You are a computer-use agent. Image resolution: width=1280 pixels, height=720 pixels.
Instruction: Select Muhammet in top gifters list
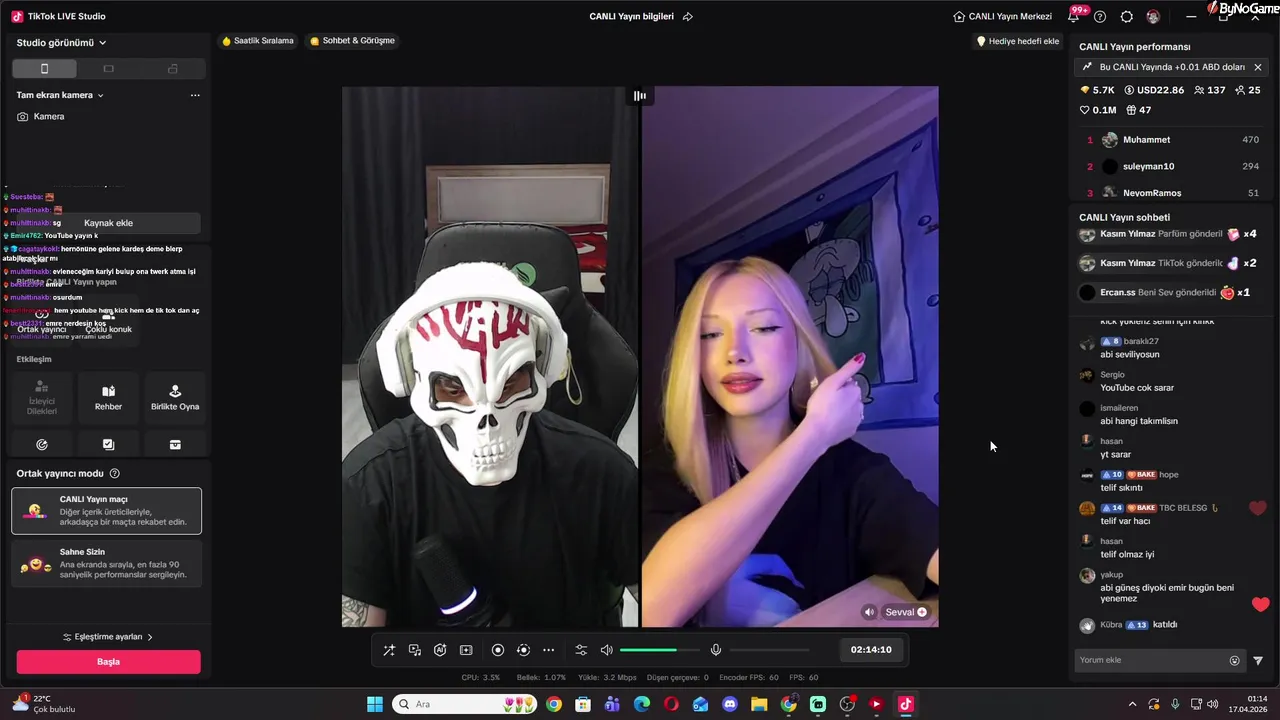[x=1172, y=140]
